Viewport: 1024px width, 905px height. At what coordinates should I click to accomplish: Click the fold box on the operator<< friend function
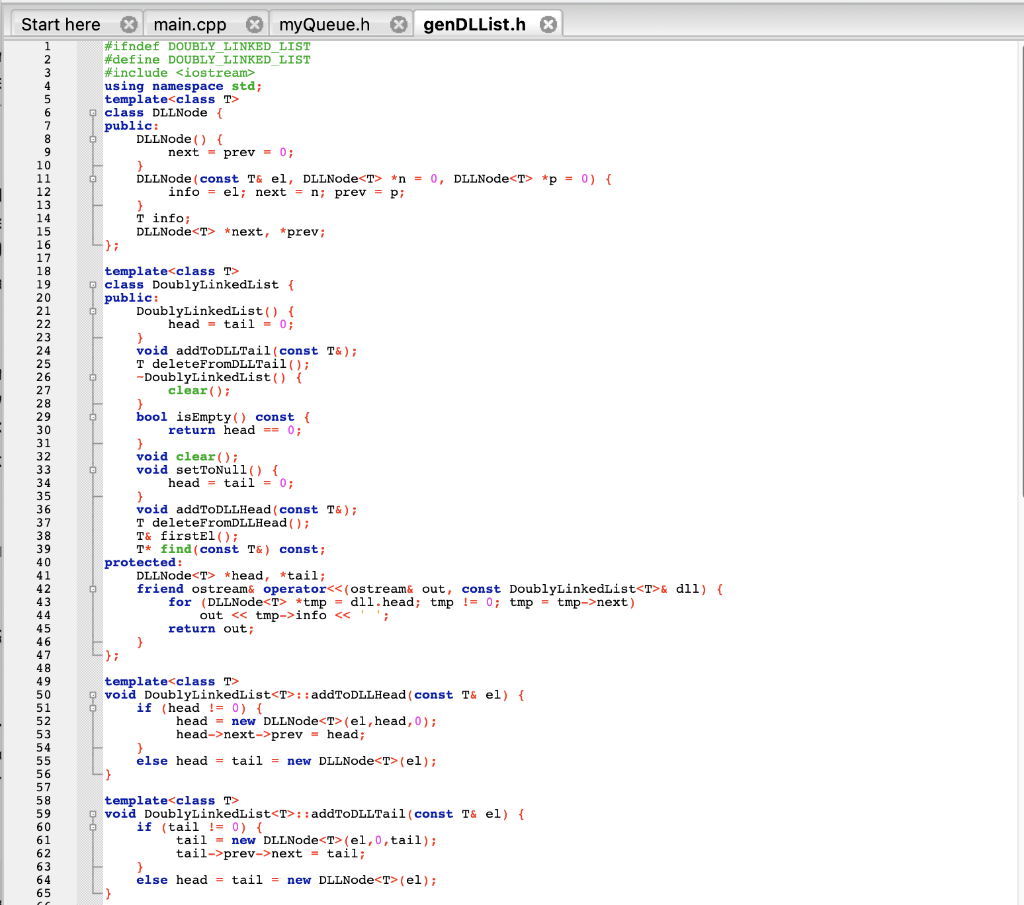pos(92,588)
